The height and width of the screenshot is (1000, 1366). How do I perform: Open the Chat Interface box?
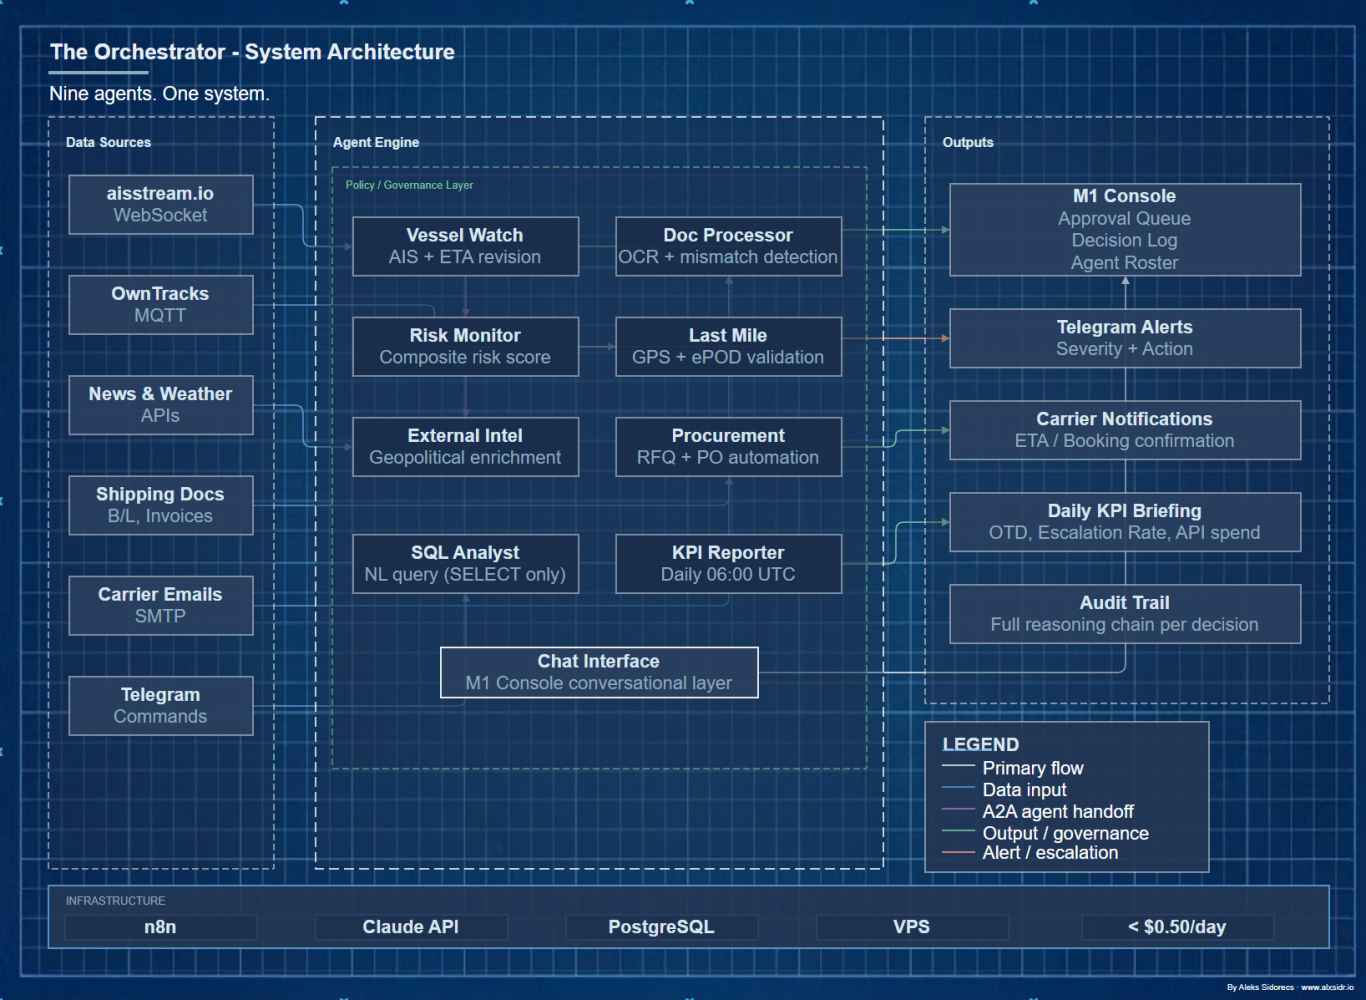click(x=599, y=672)
